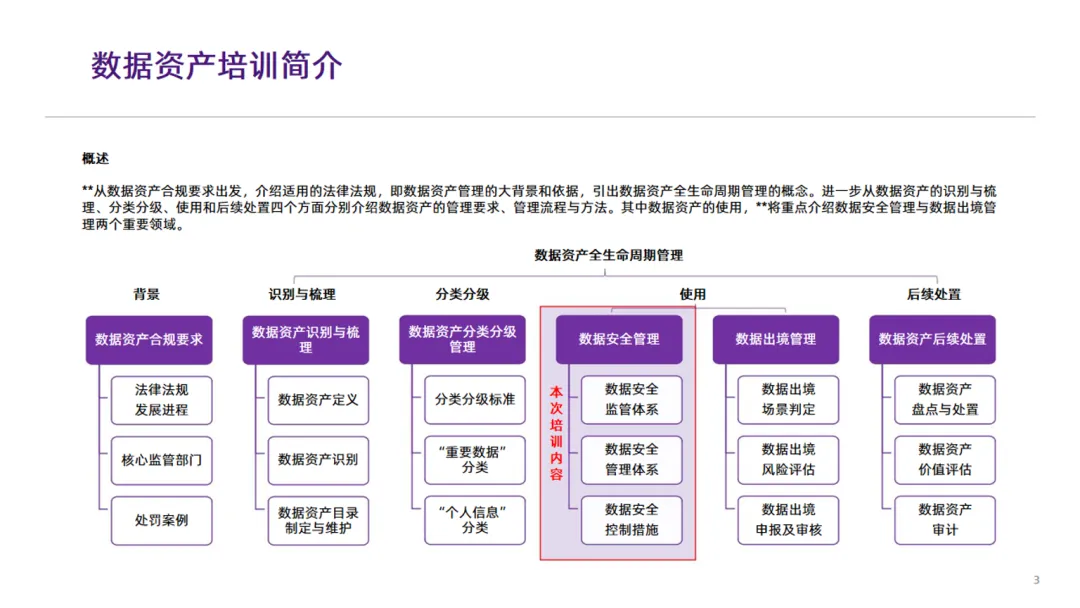Click the 使用 column label

[693, 294]
